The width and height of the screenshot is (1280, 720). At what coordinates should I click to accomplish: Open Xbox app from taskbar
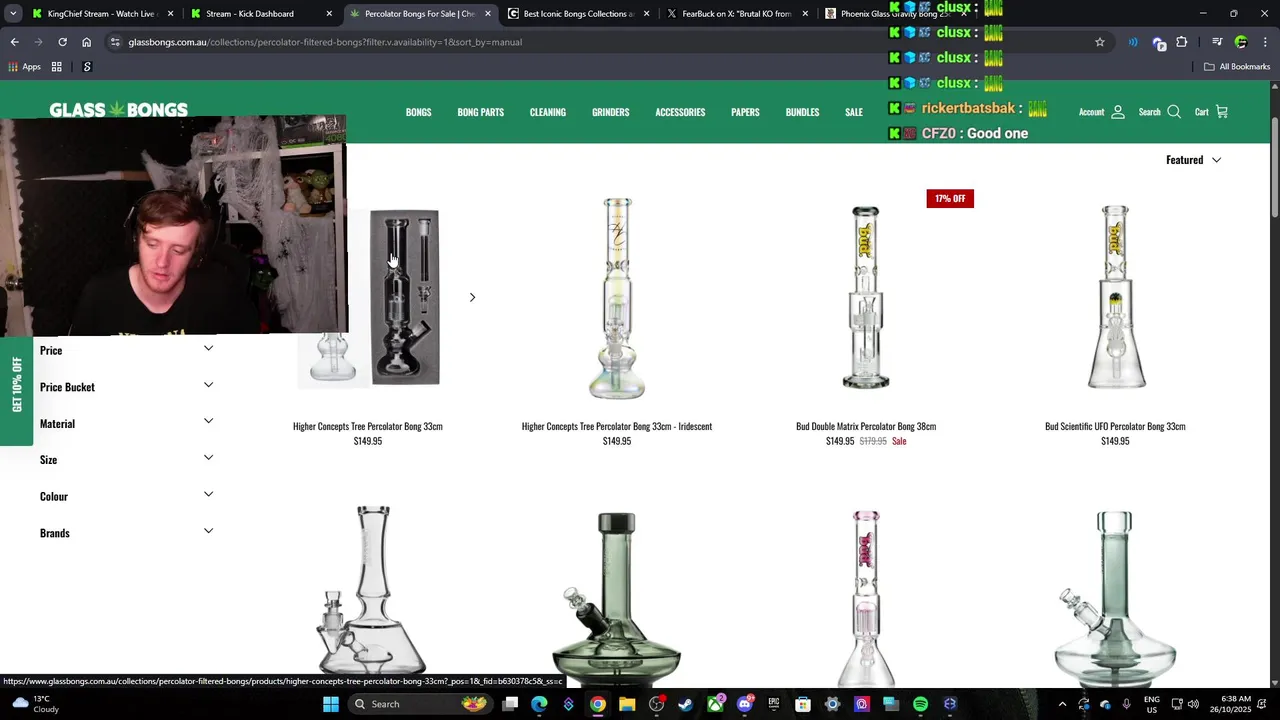715,704
